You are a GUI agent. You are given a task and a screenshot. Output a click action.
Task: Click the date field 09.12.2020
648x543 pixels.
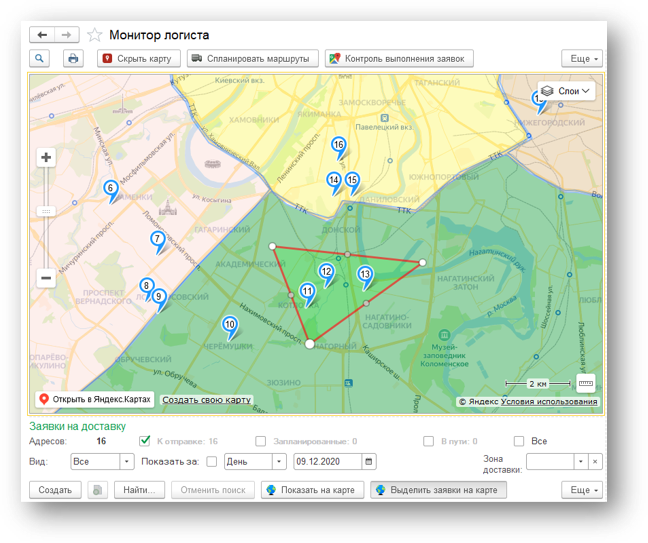click(x=327, y=462)
